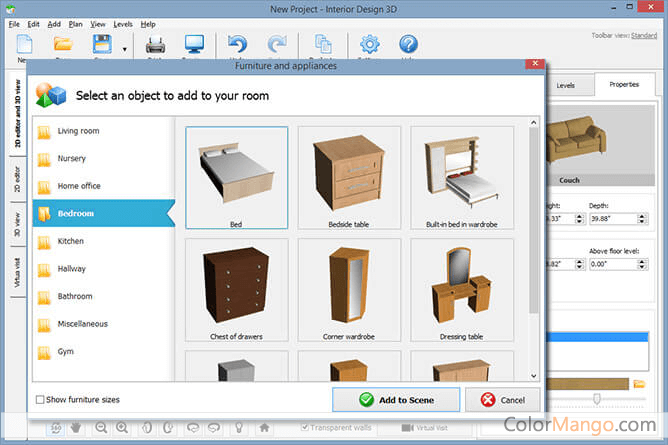
Task: Click the Help question mark icon
Action: click(x=408, y=45)
